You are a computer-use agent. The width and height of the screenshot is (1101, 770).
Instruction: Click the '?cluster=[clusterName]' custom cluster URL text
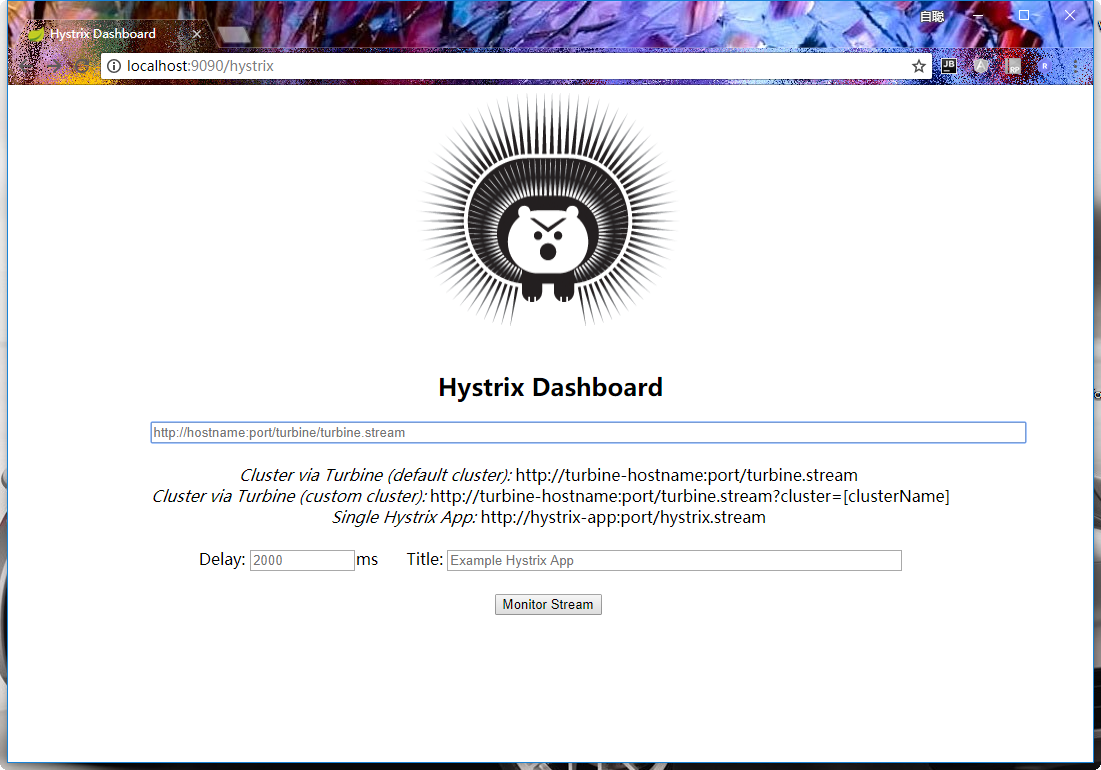pyautogui.click(x=861, y=496)
